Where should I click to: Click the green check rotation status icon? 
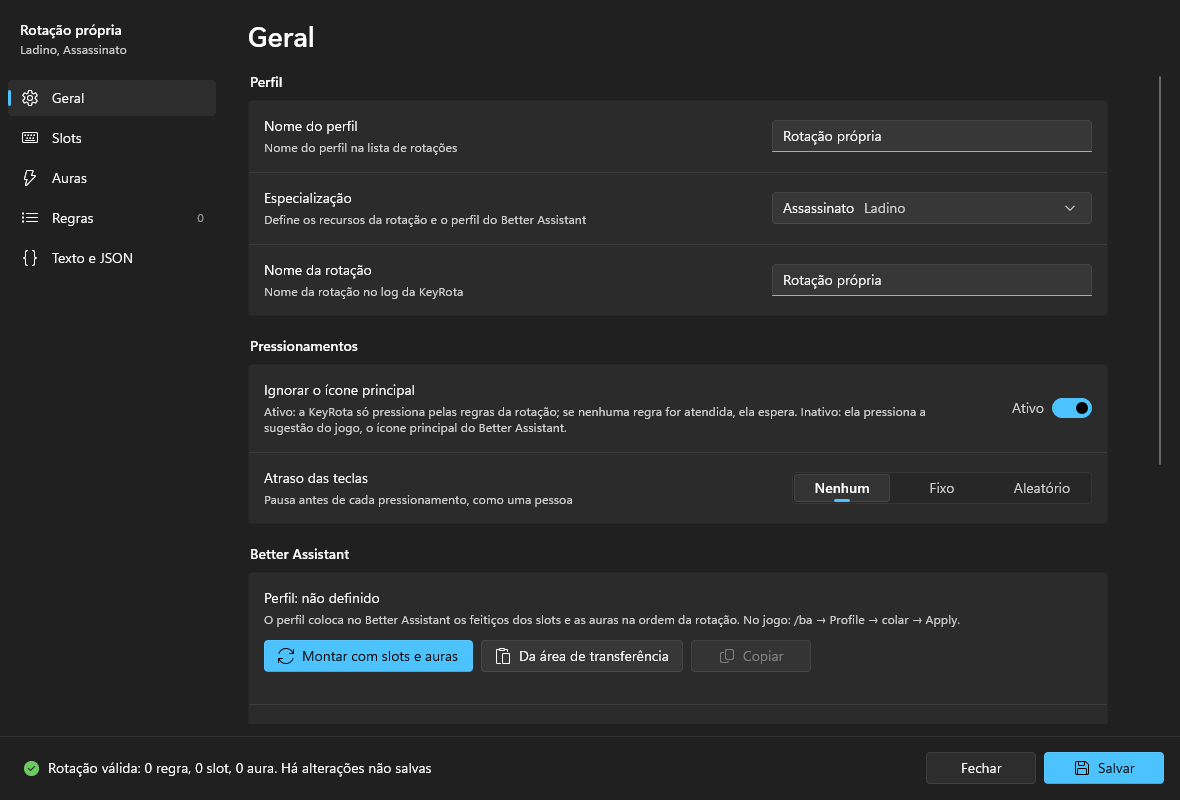(31, 768)
